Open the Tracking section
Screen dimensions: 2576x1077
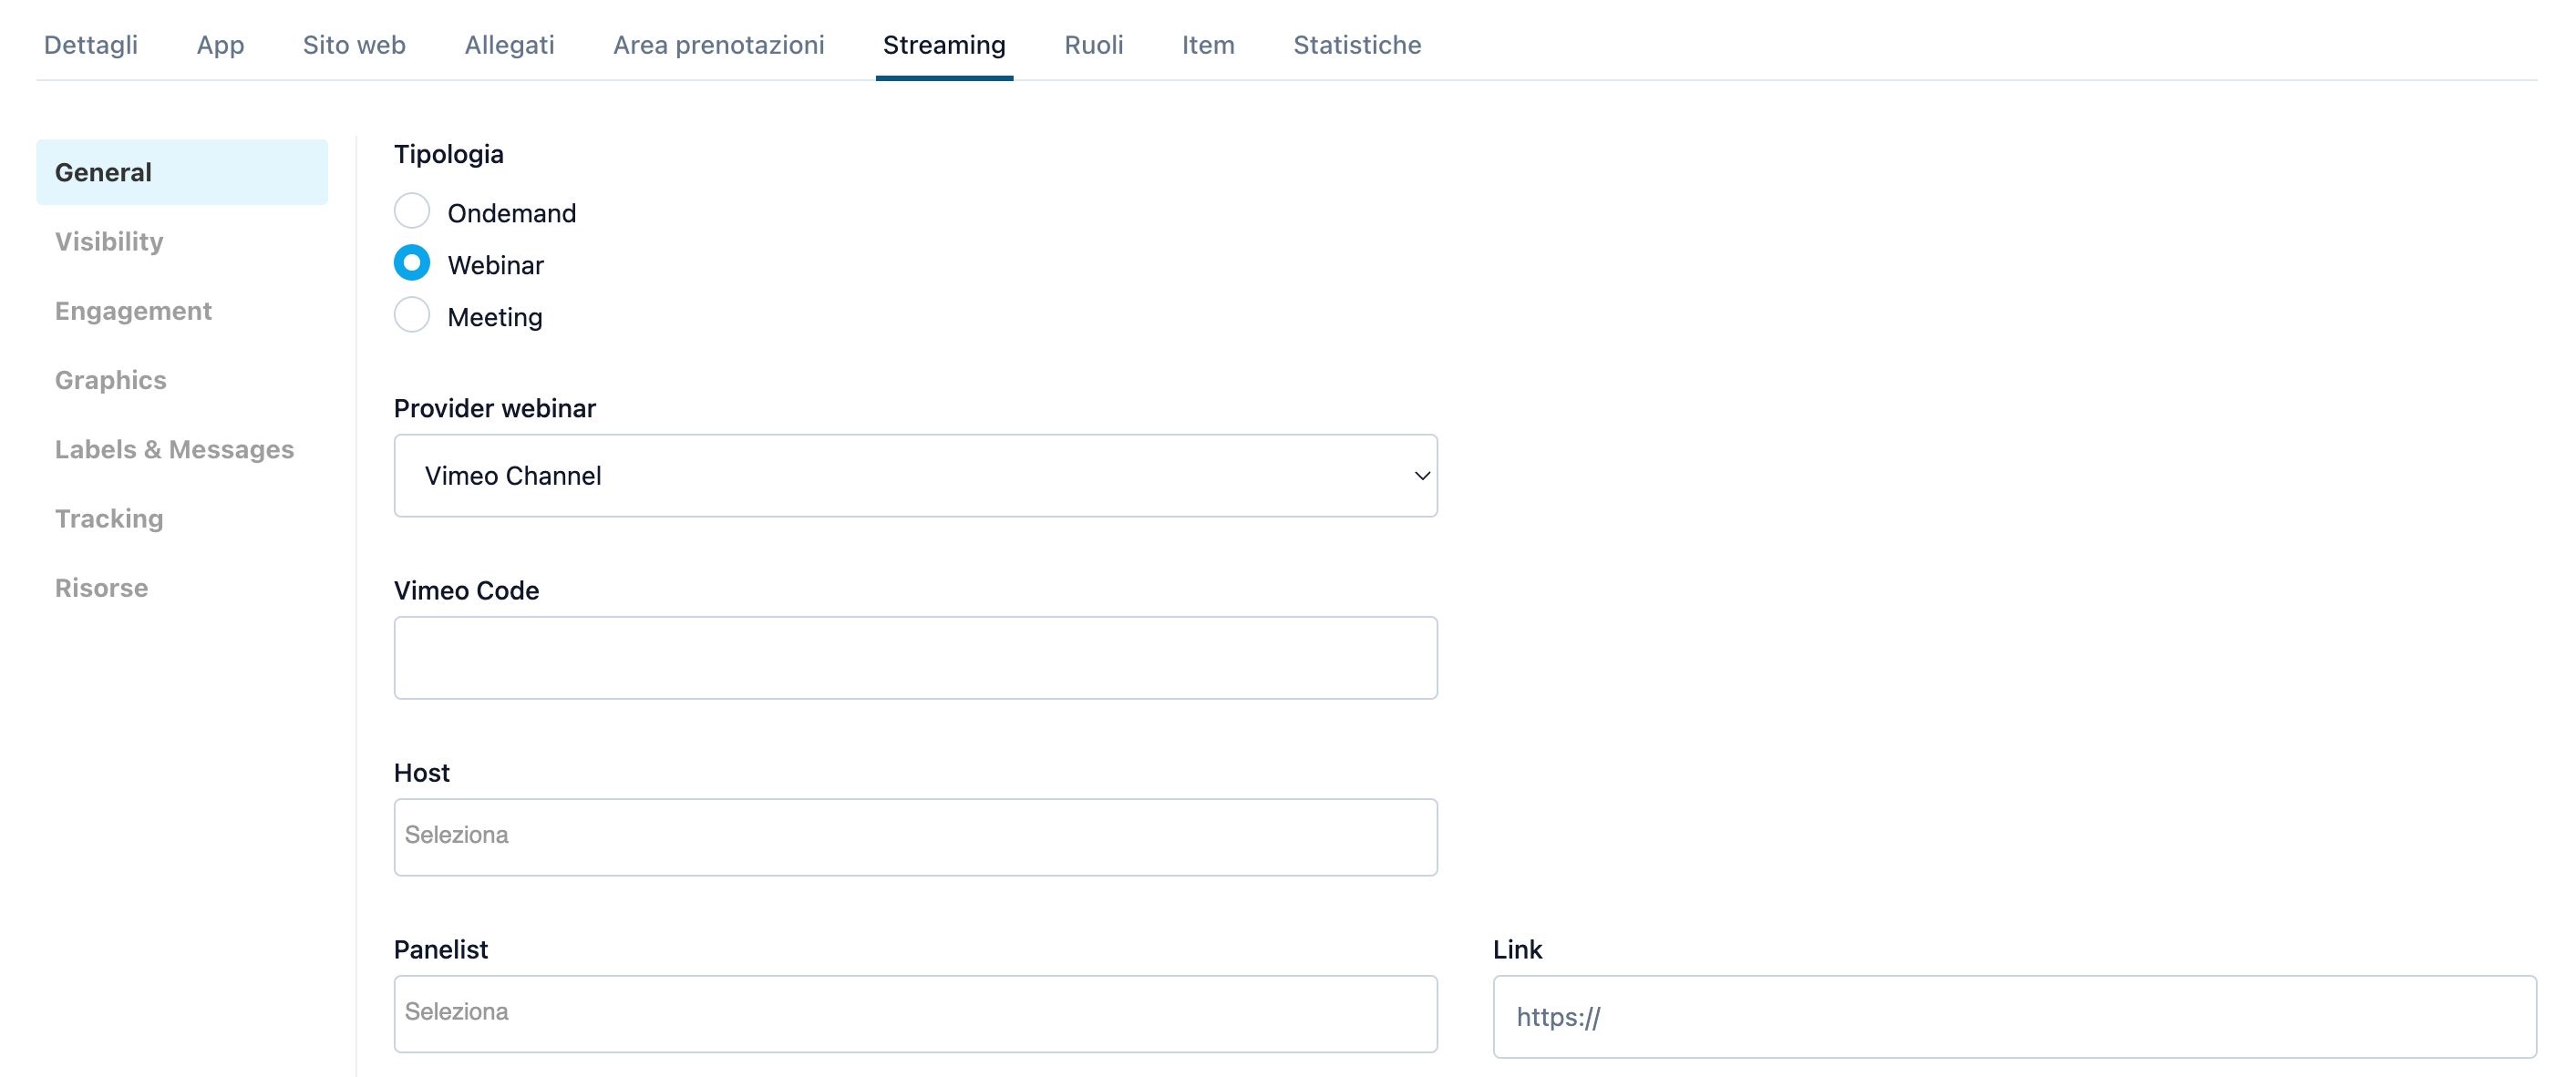109,519
